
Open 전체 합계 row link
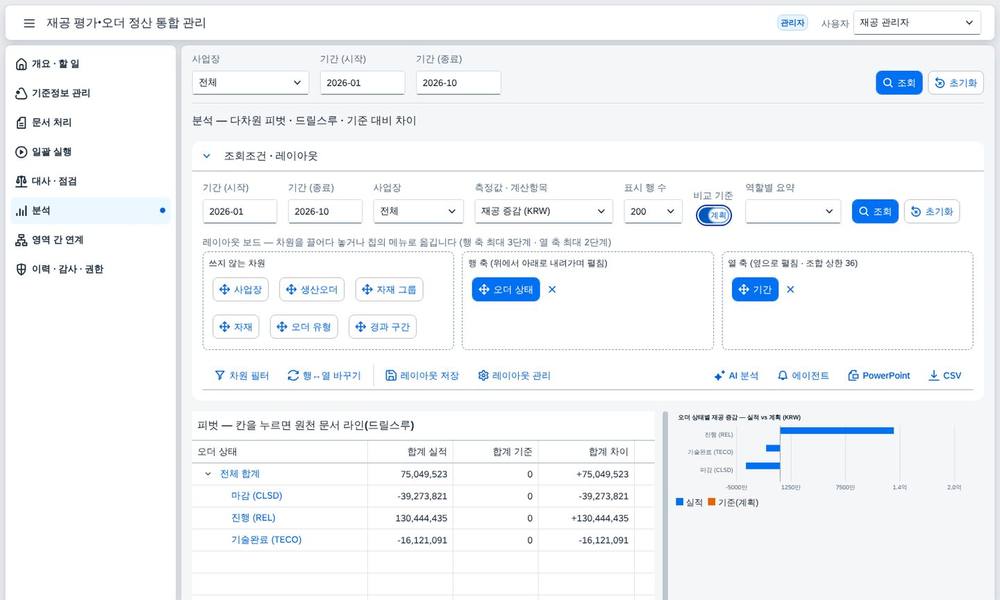(240, 474)
